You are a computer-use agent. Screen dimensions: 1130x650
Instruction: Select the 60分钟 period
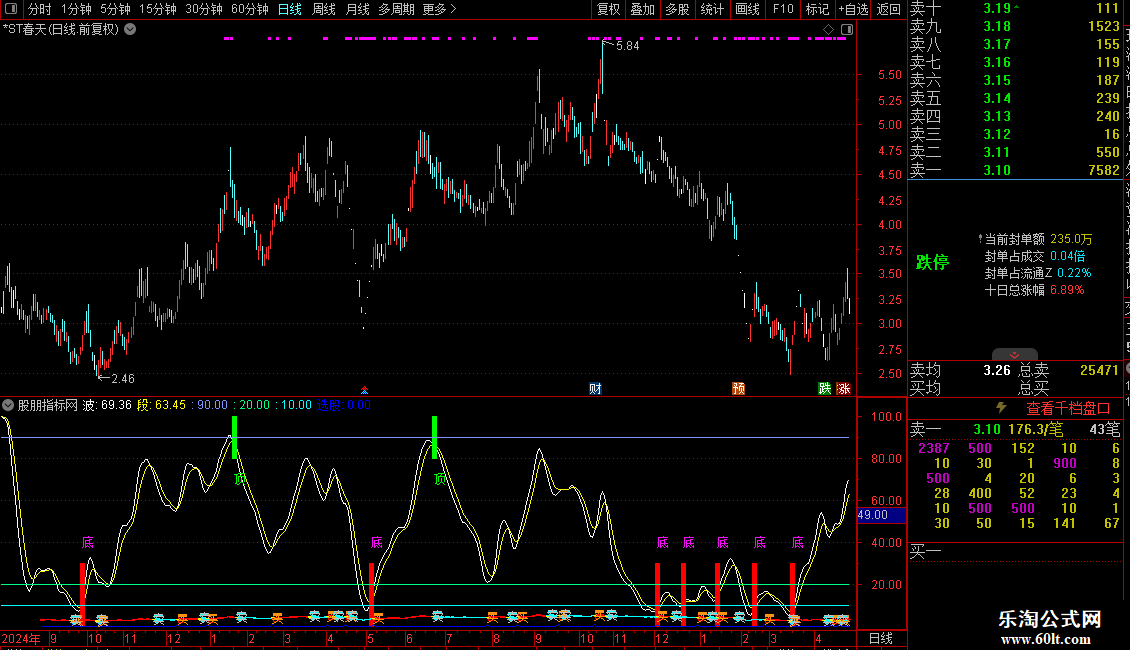249,9
